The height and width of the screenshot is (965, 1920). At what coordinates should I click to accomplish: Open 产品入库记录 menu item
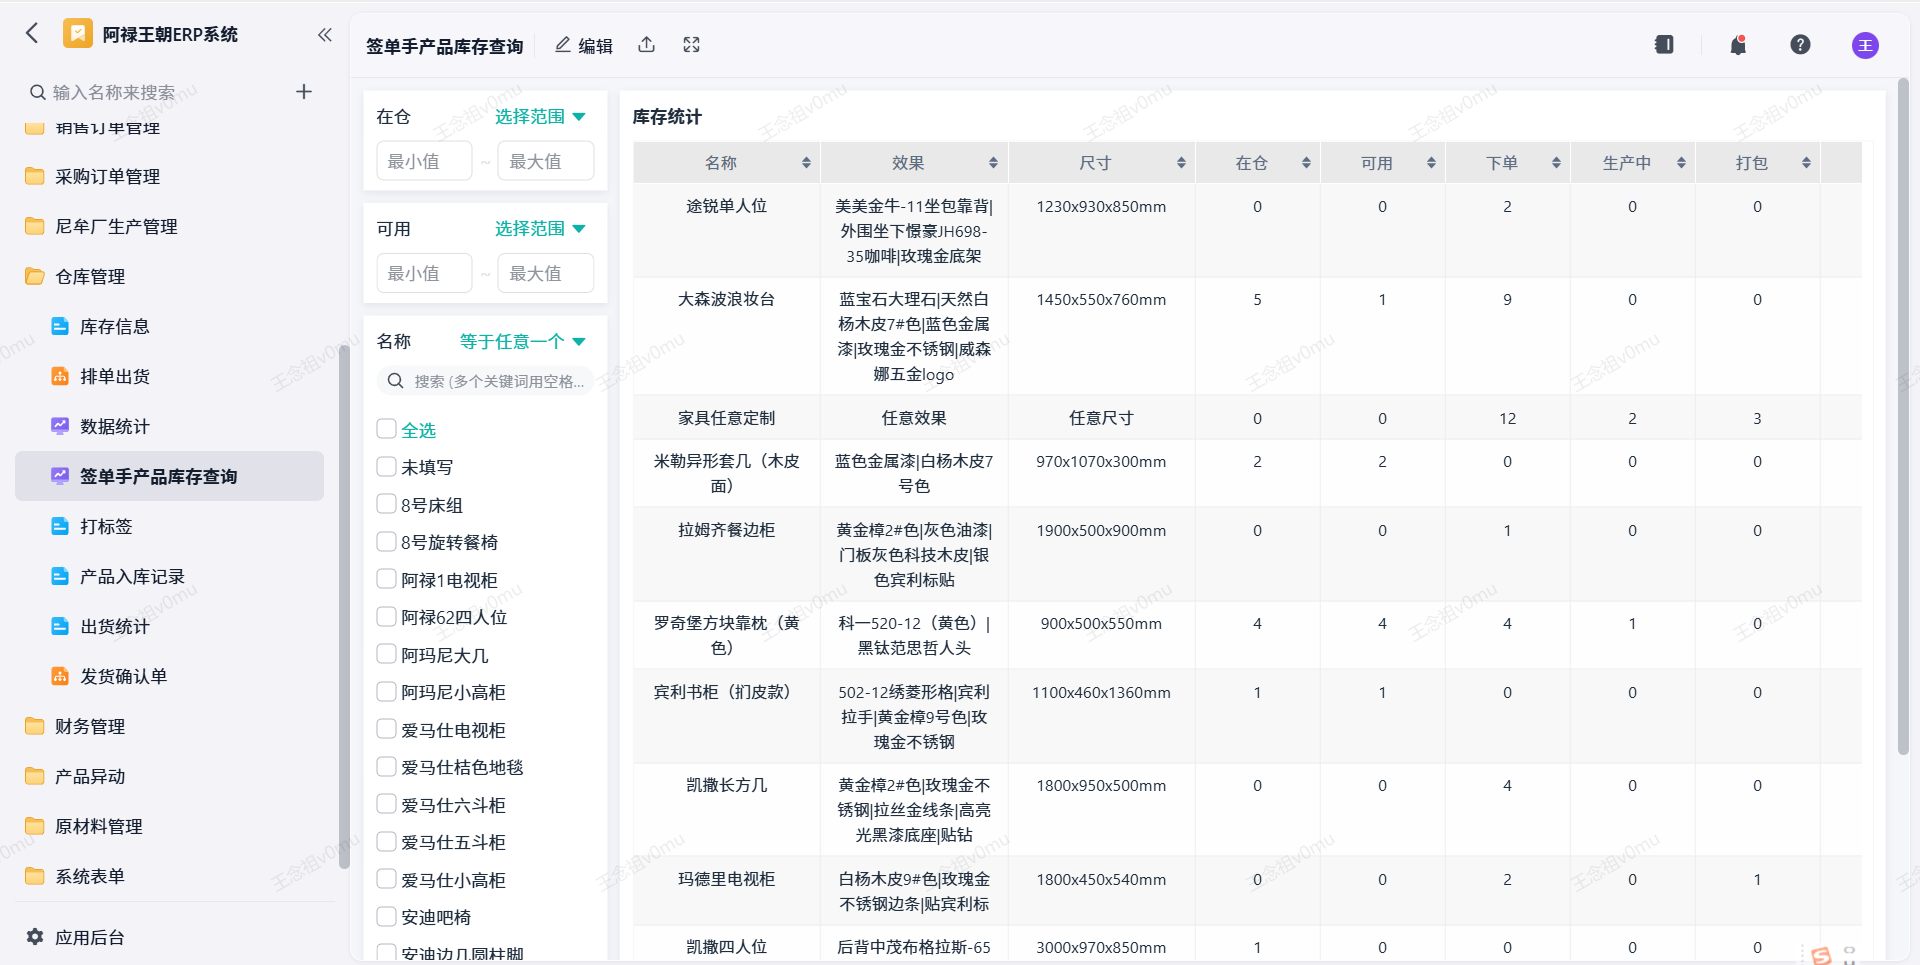[169, 577]
